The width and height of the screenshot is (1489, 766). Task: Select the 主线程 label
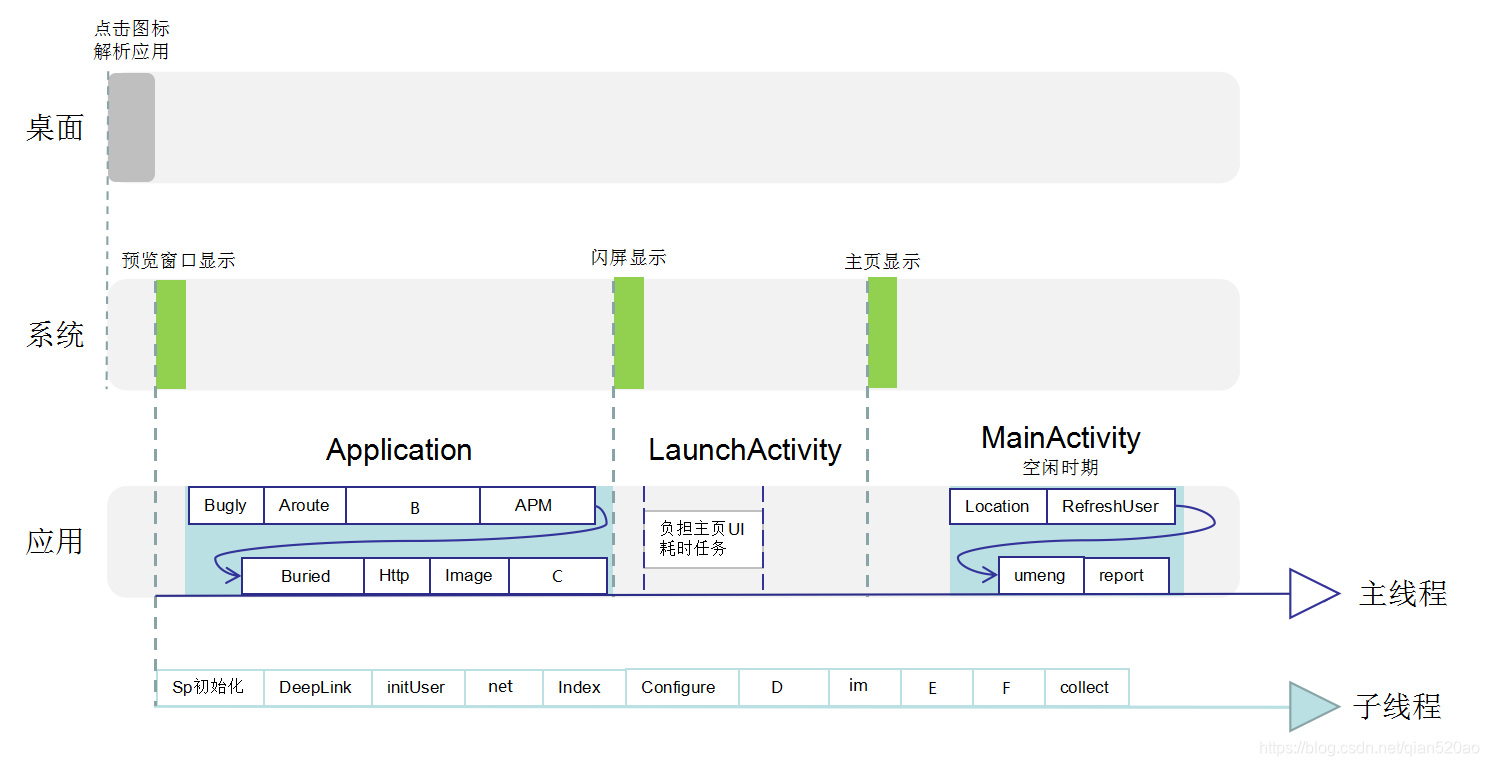tap(1403, 594)
